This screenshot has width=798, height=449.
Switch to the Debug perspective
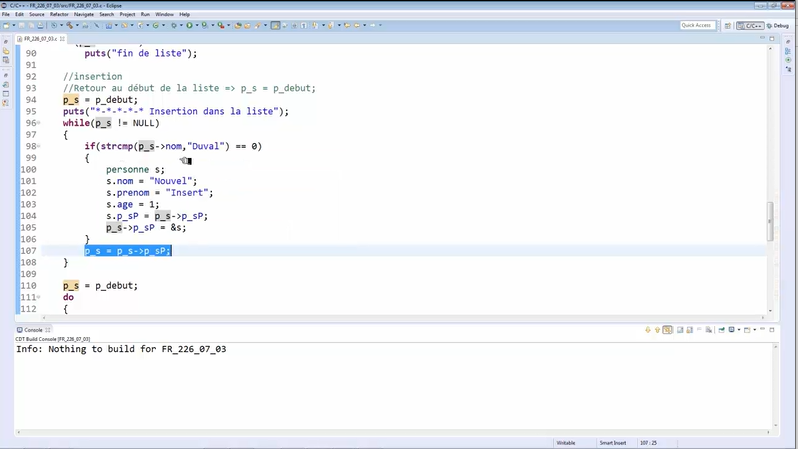click(778, 26)
